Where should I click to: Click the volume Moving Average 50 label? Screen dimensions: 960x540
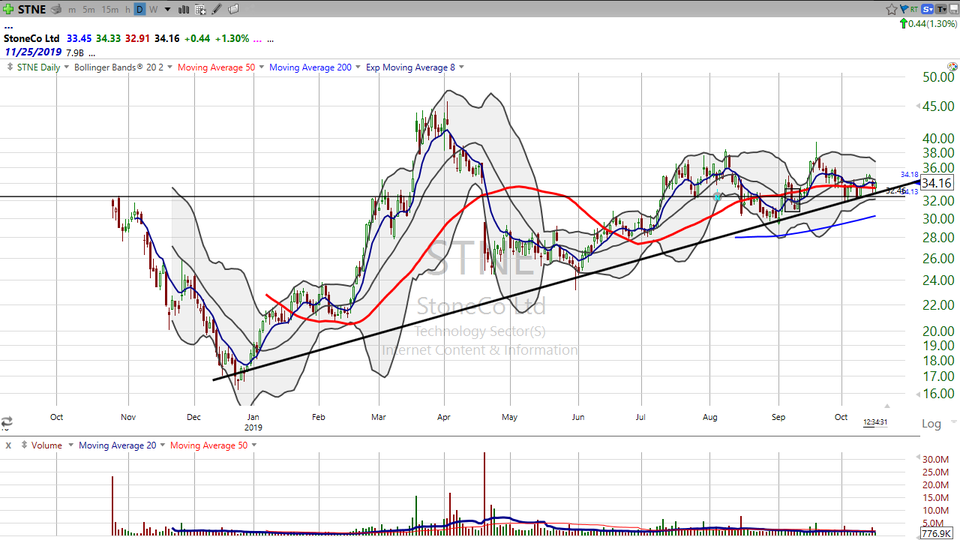coord(209,446)
